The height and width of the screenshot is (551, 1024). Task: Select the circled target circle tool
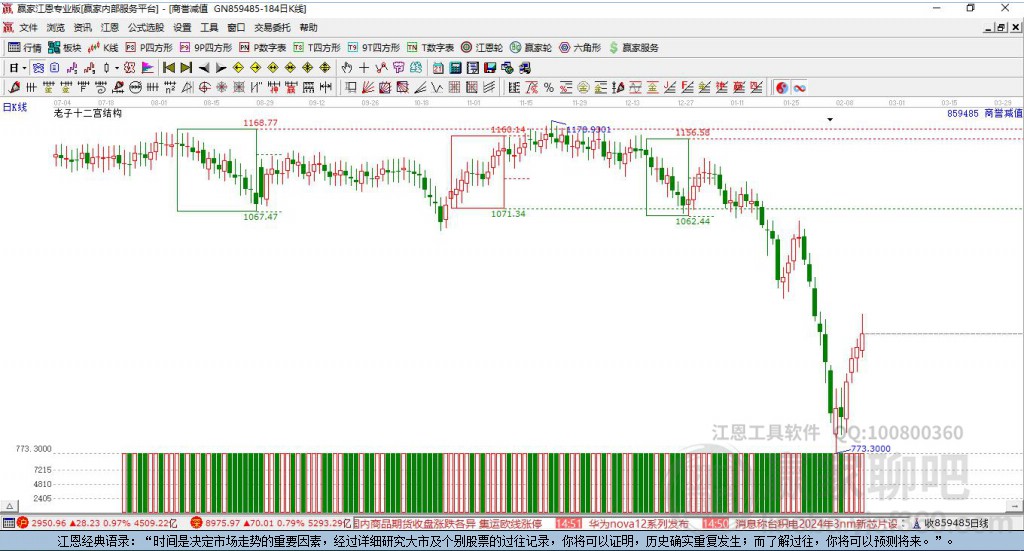tap(204, 87)
